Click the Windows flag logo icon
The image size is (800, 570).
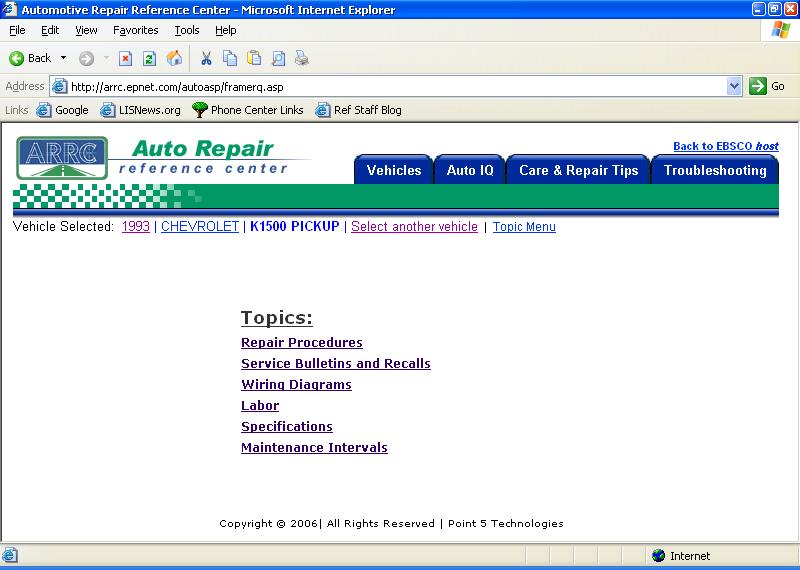click(x=781, y=30)
